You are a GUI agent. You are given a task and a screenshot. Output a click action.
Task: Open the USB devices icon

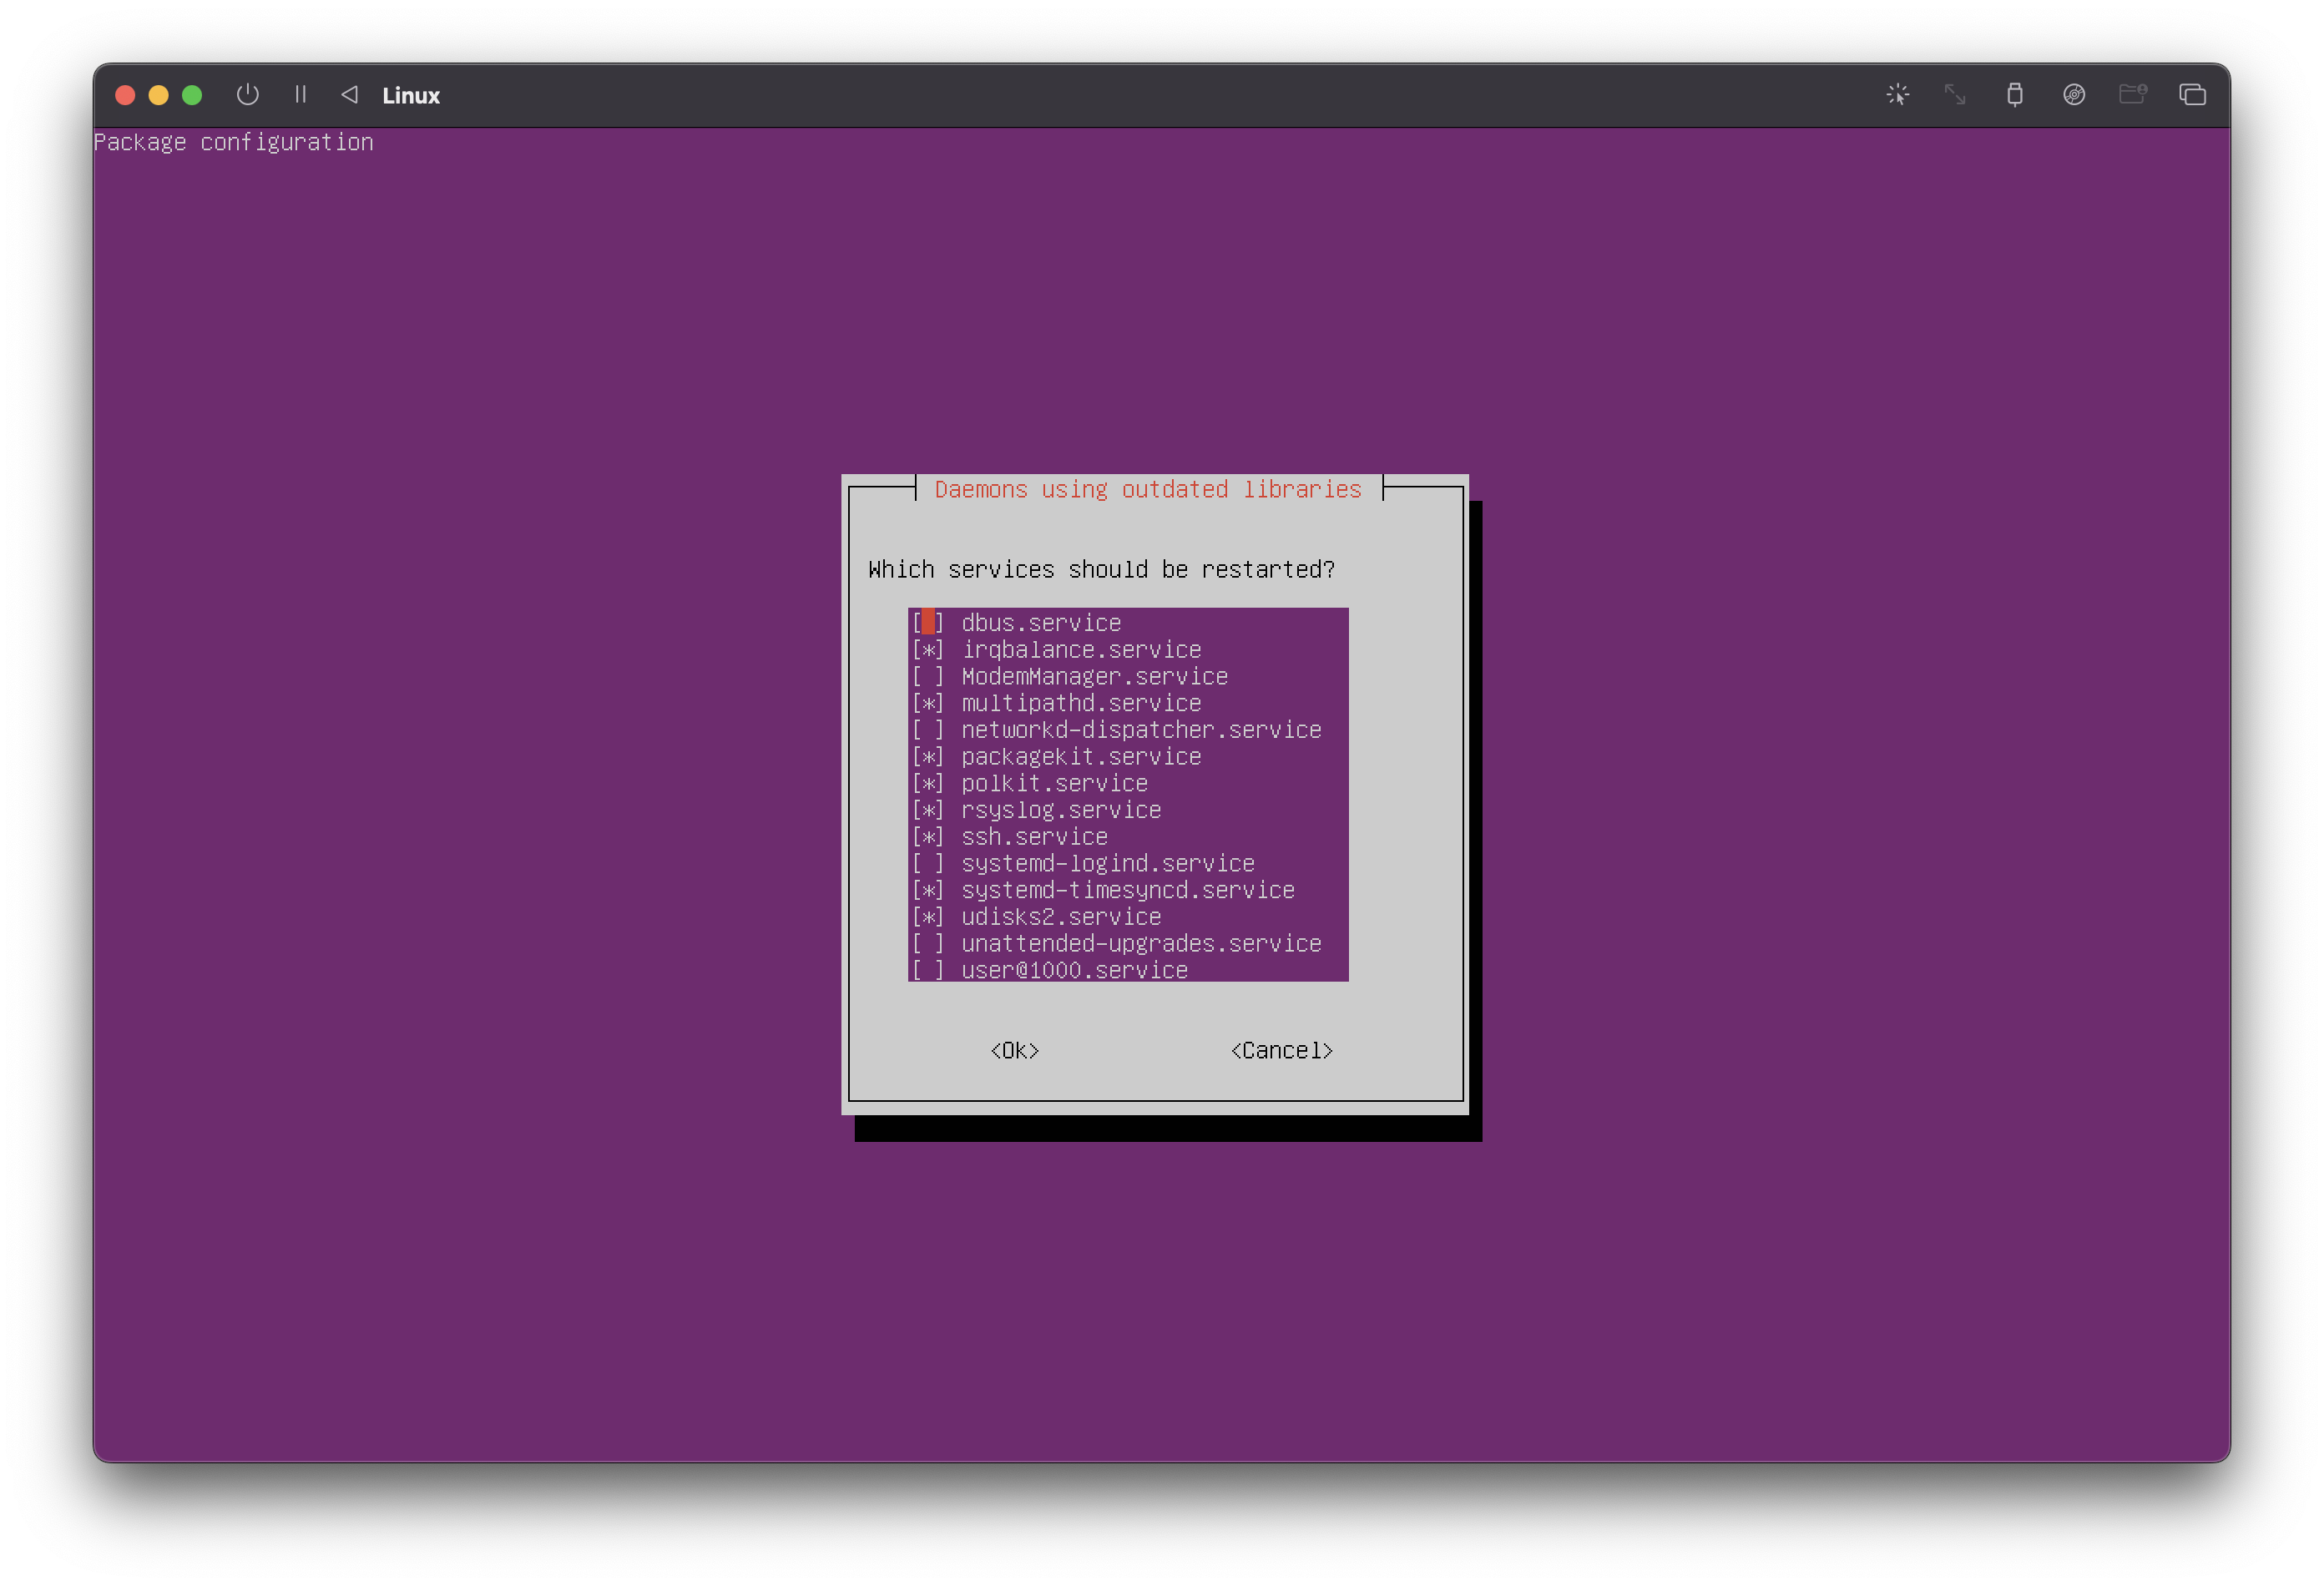(2014, 95)
